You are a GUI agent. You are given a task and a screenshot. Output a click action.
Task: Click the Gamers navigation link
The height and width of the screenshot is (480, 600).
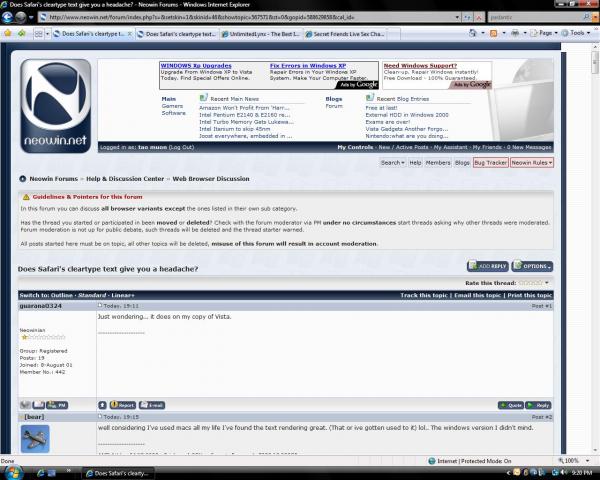pos(172,106)
